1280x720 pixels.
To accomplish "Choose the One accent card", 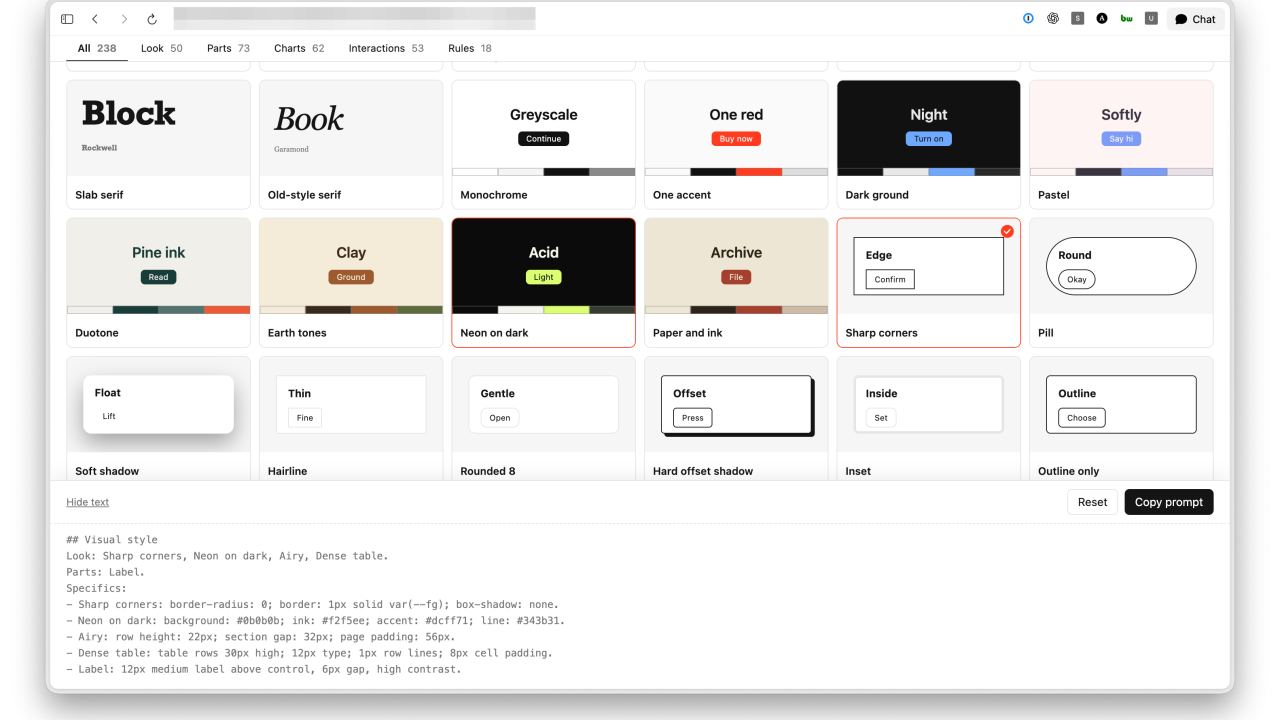I will 736,144.
